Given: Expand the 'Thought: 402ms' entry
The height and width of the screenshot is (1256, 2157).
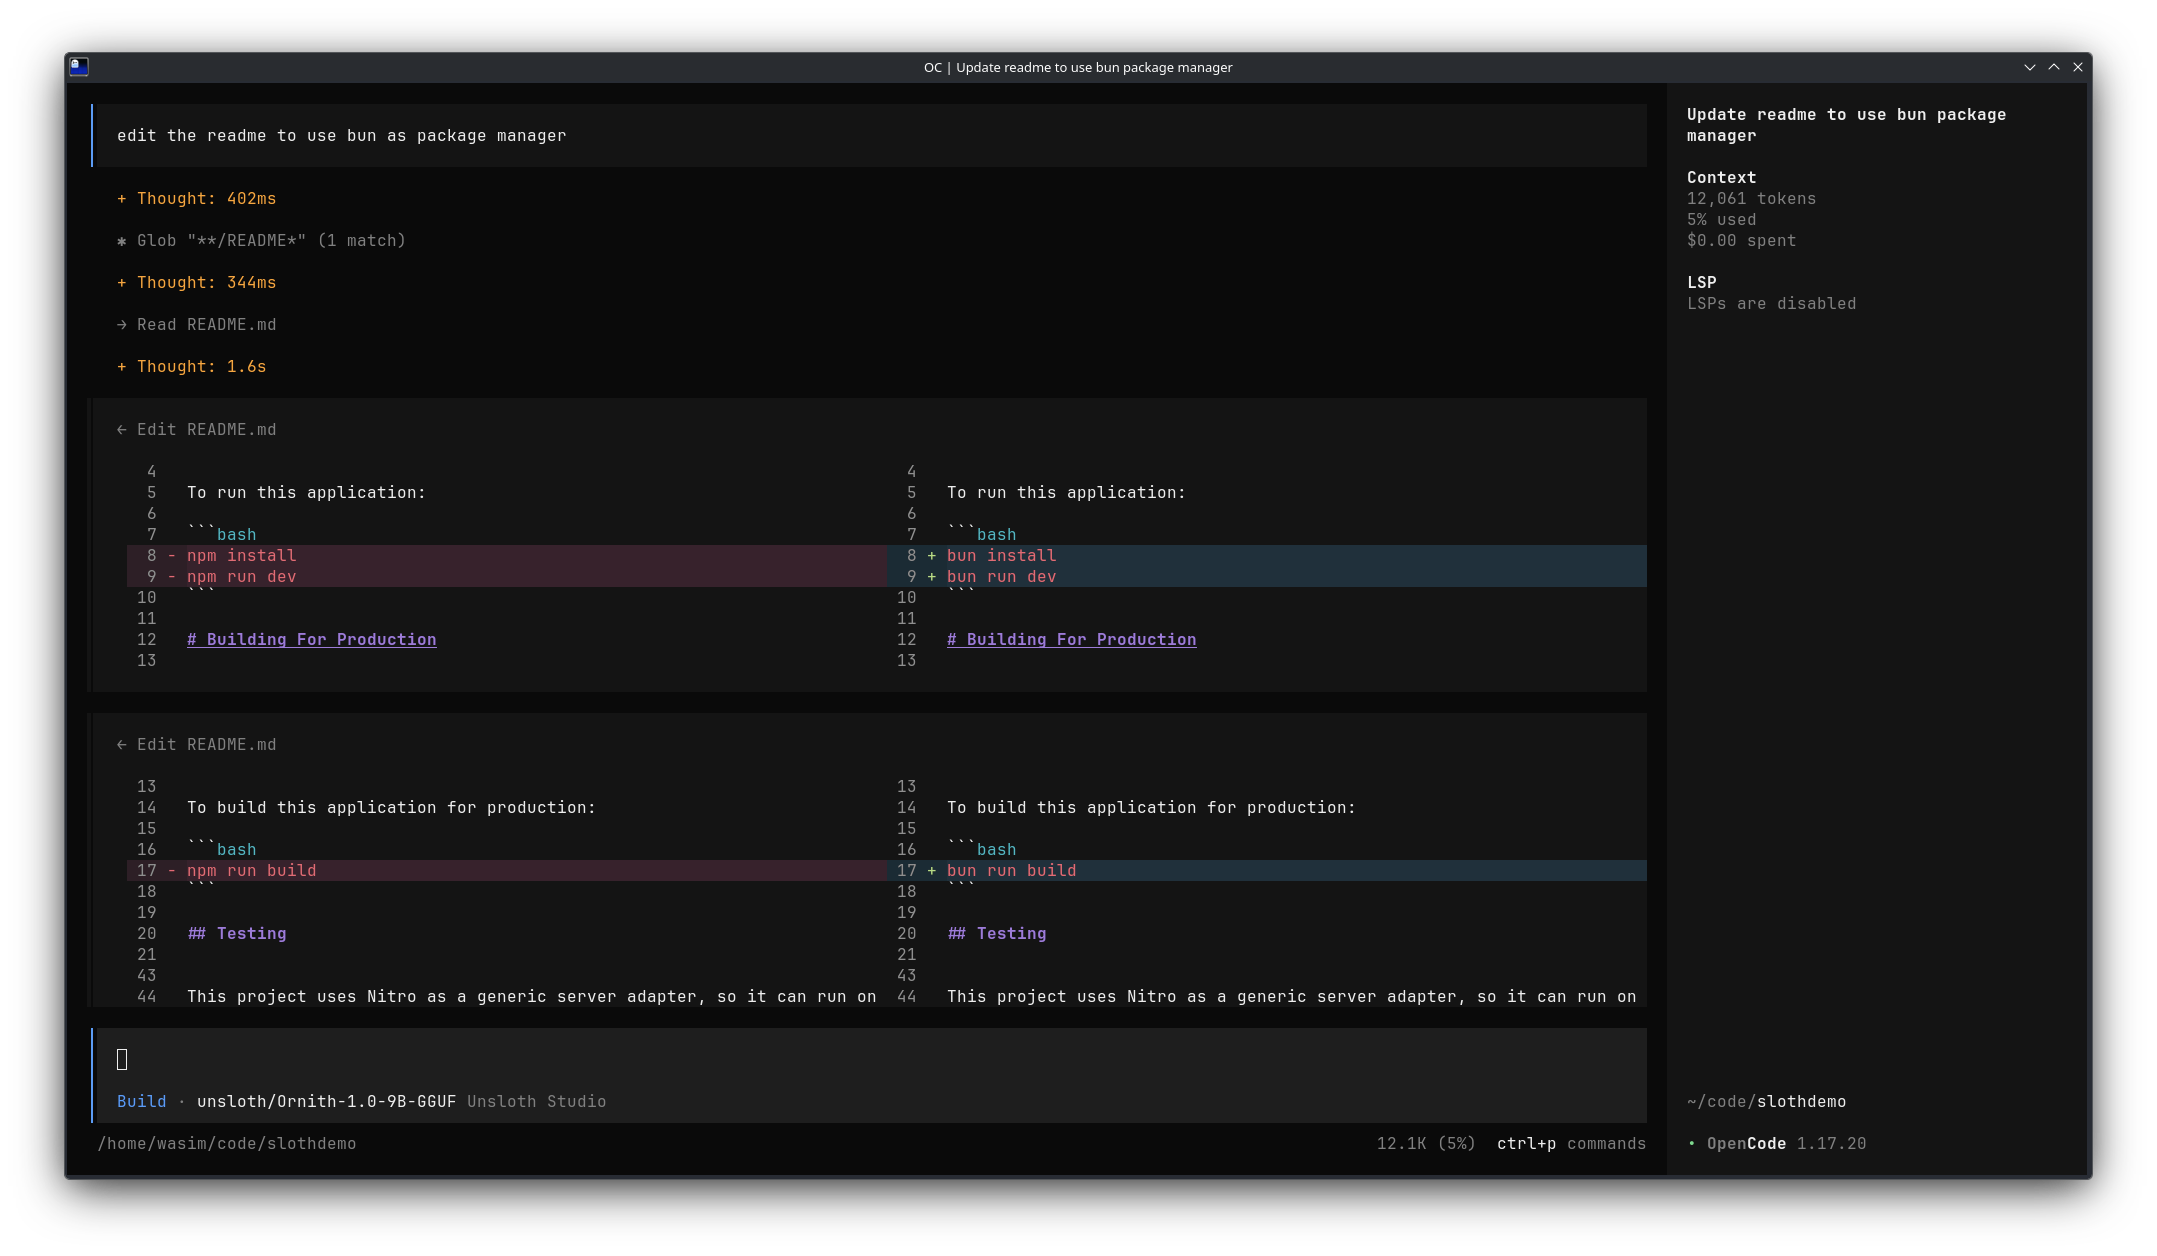Looking at the screenshot, I should pyautogui.click(x=196, y=198).
